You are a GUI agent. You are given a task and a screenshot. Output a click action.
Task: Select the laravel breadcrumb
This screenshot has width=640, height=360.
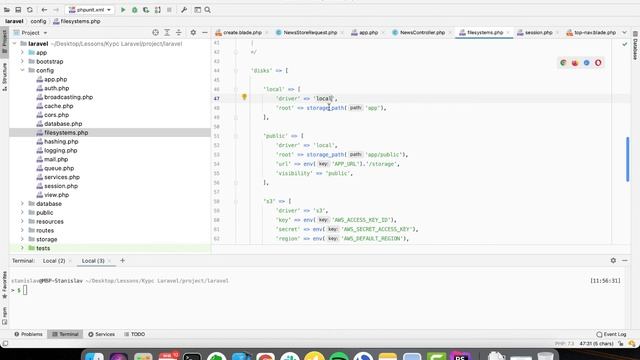(x=14, y=21)
